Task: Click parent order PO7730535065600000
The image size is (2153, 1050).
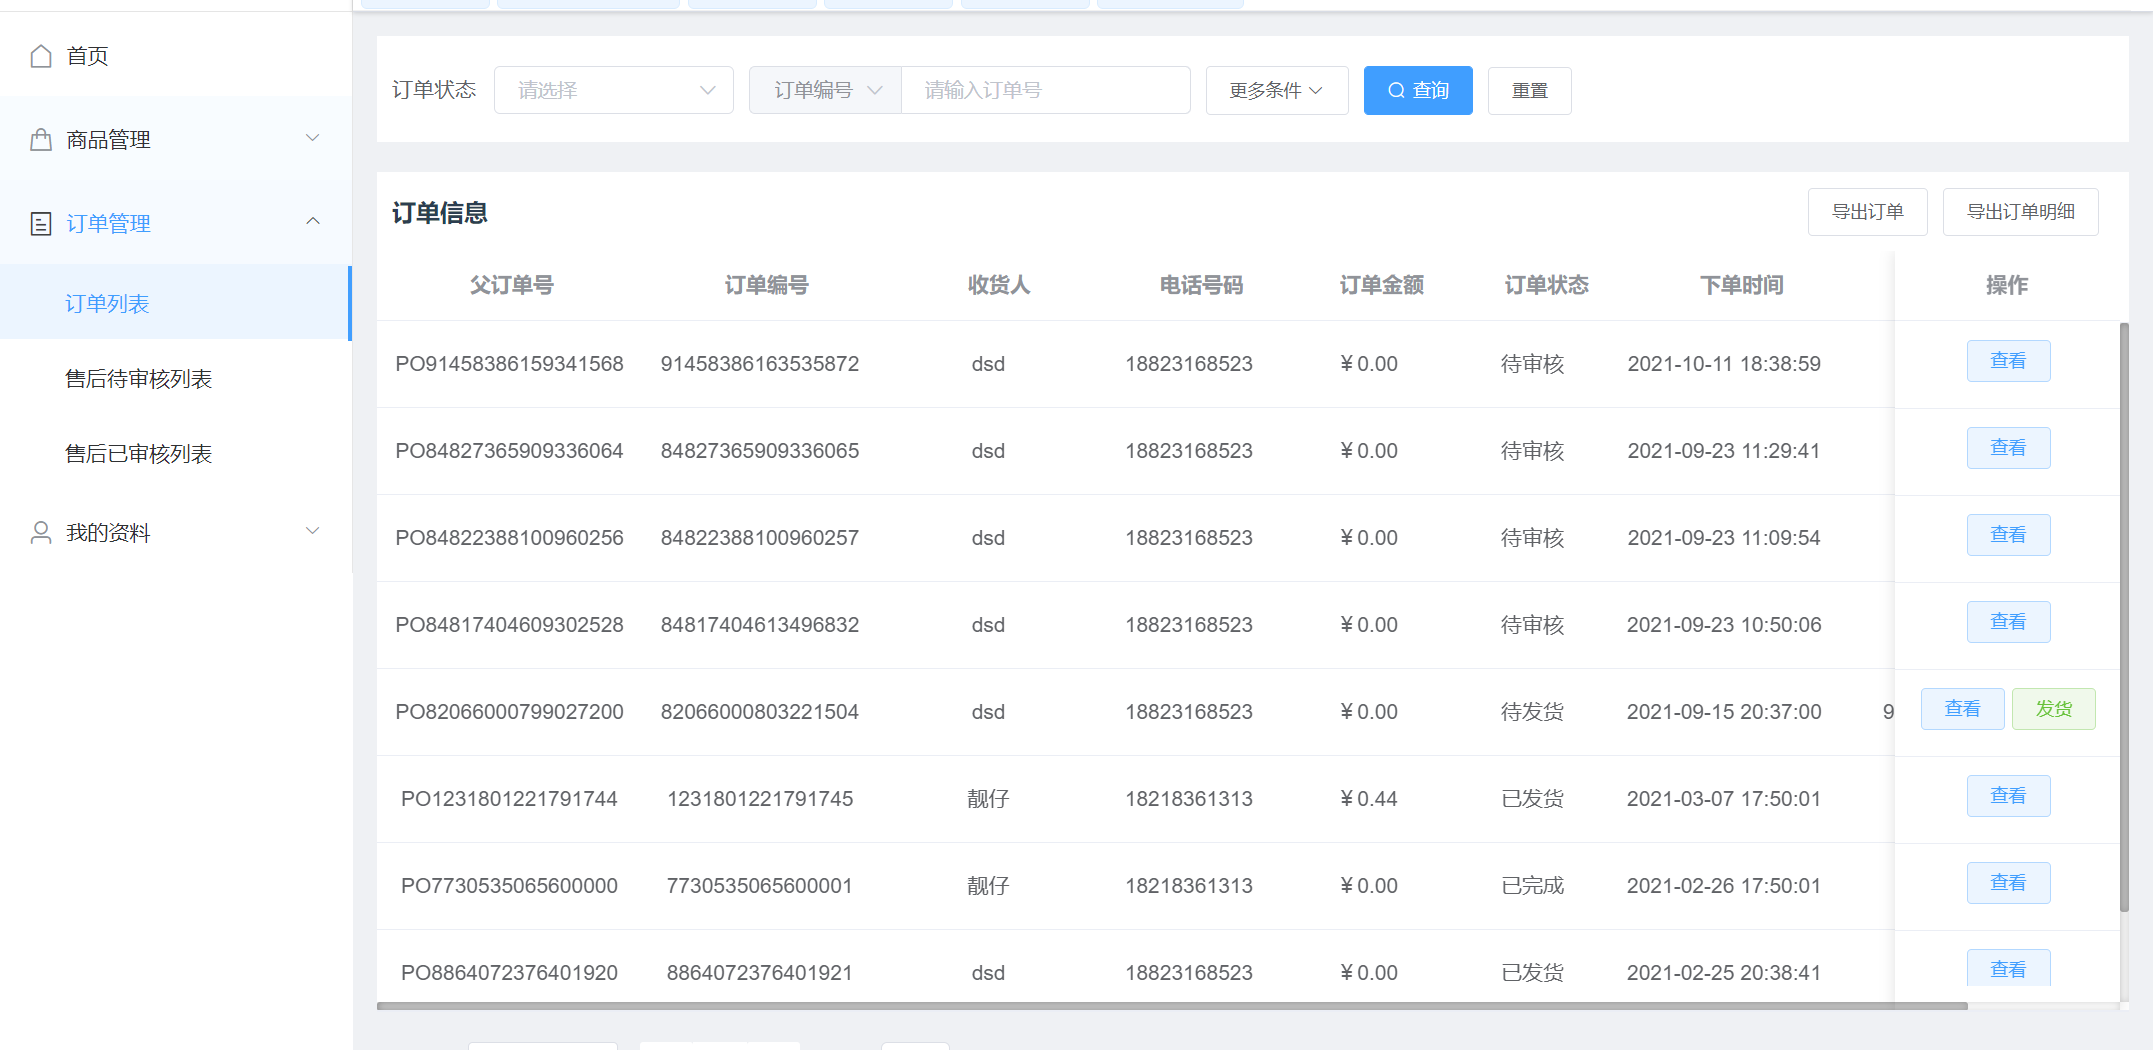Action: [x=509, y=886]
